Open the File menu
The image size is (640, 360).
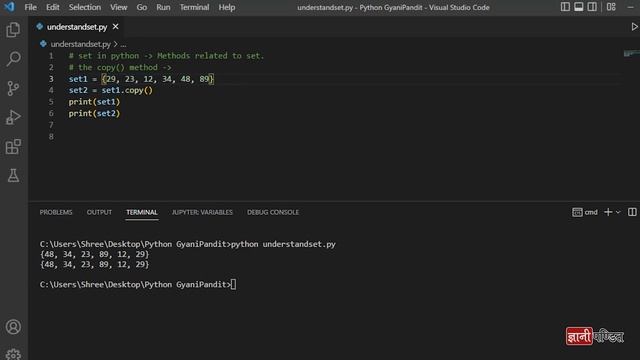(31, 7)
